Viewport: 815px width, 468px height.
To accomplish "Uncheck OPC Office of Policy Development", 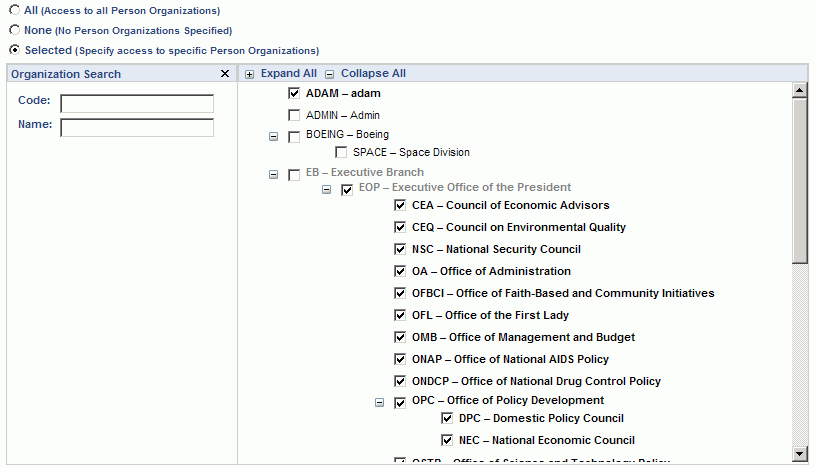I will [400, 403].
